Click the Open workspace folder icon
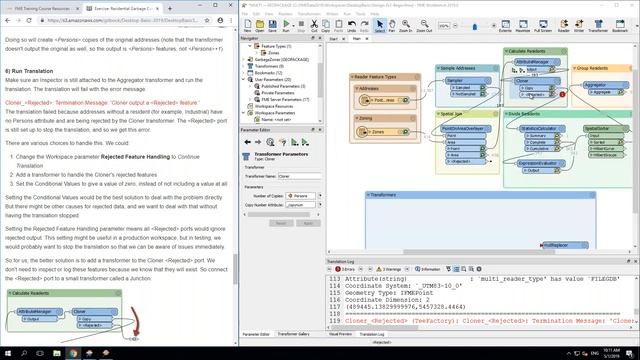 pyautogui.click(x=260, y=25)
